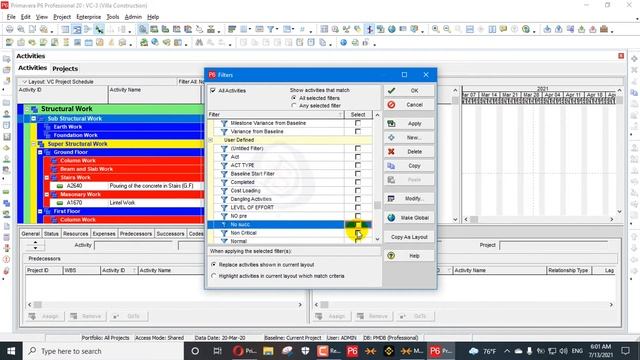Click the filter icon beside No pre

[224, 216]
